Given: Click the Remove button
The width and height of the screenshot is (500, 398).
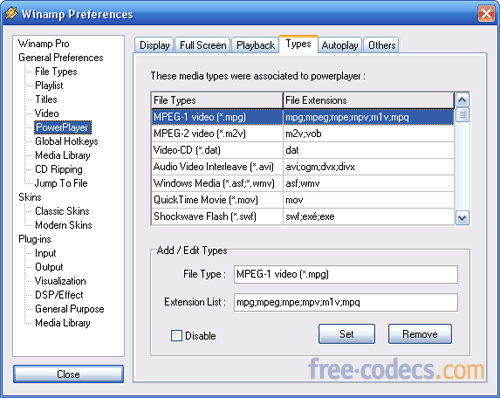Looking at the screenshot, I should pos(420,334).
